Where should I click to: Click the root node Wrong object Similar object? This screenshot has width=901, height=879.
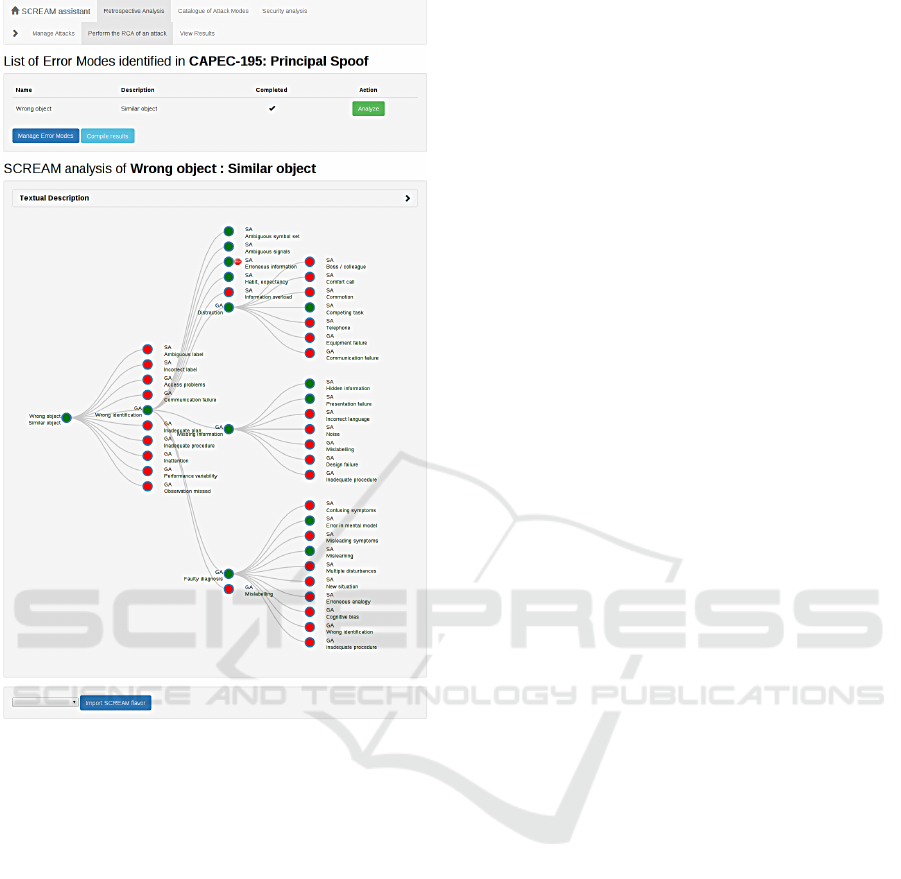66,418
